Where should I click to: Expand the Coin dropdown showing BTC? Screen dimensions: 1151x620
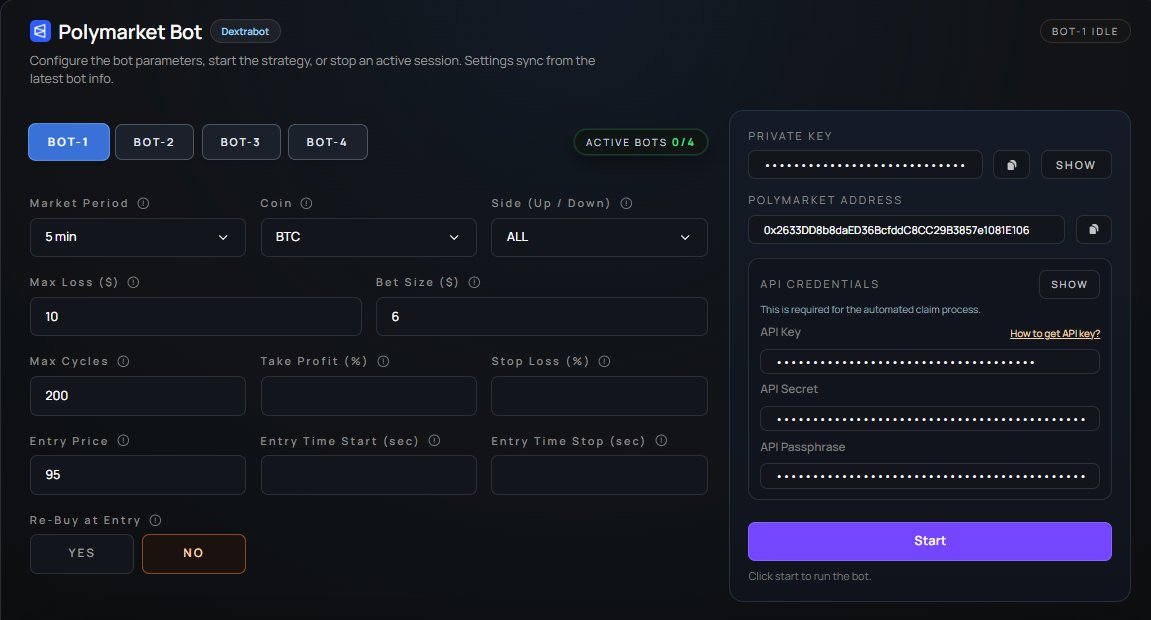[x=368, y=237]
